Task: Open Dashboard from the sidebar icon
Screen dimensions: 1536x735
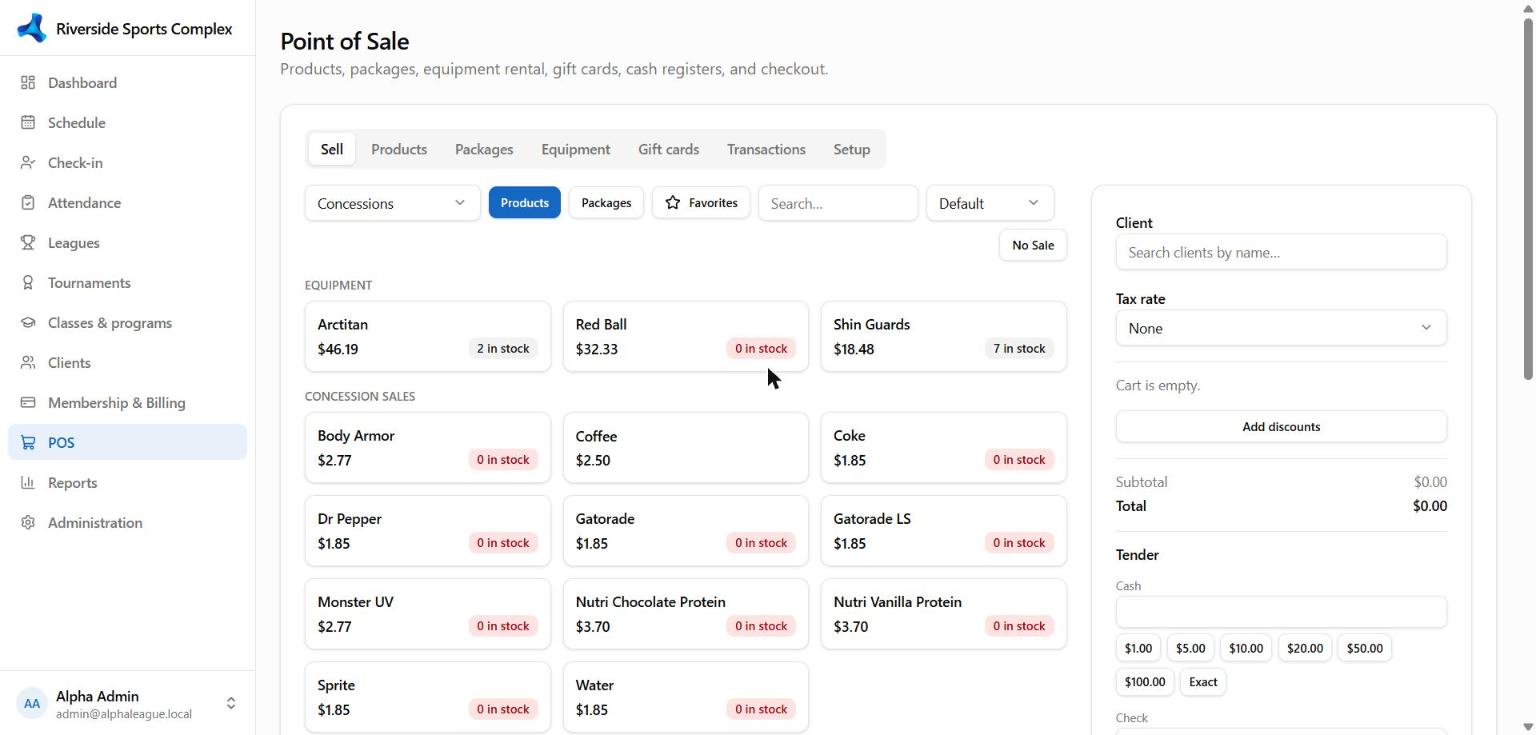Action: tap(28, 83)
